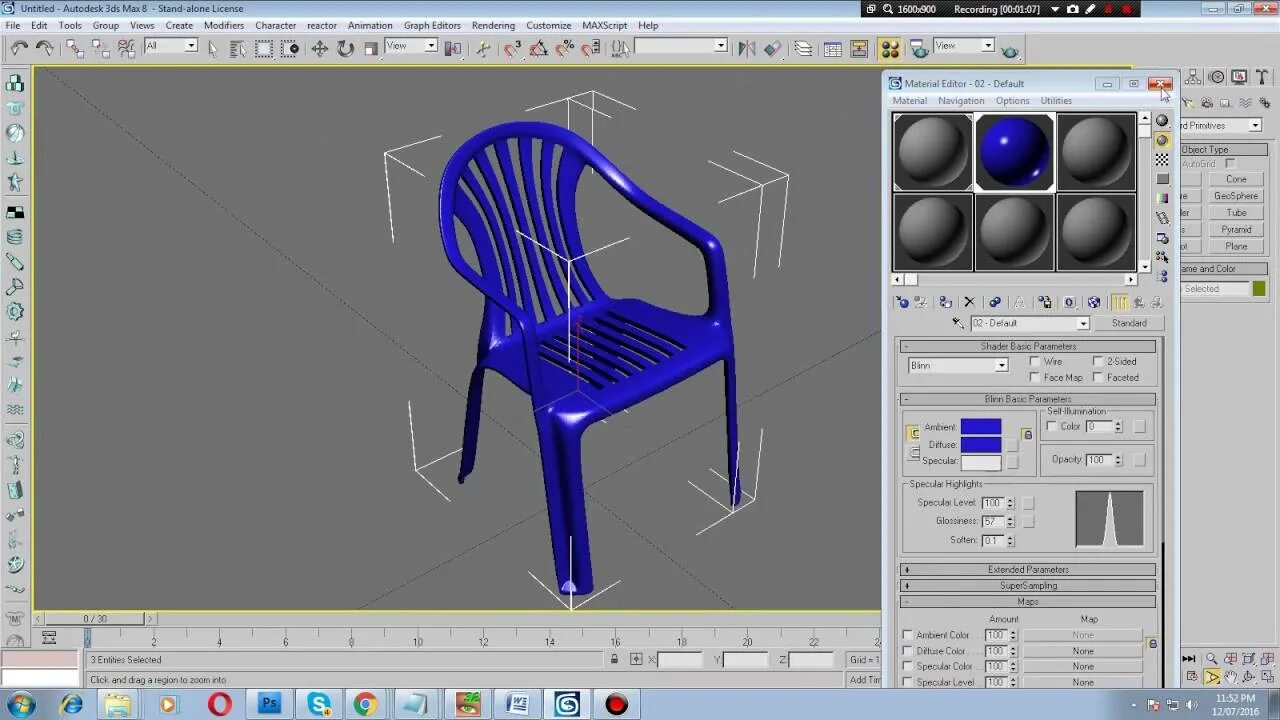Image resolution: width=1280 pixels, height=720 pixels.
Task: Toggle the Backlight icon in Material Editor
Action: point(1162,140)
